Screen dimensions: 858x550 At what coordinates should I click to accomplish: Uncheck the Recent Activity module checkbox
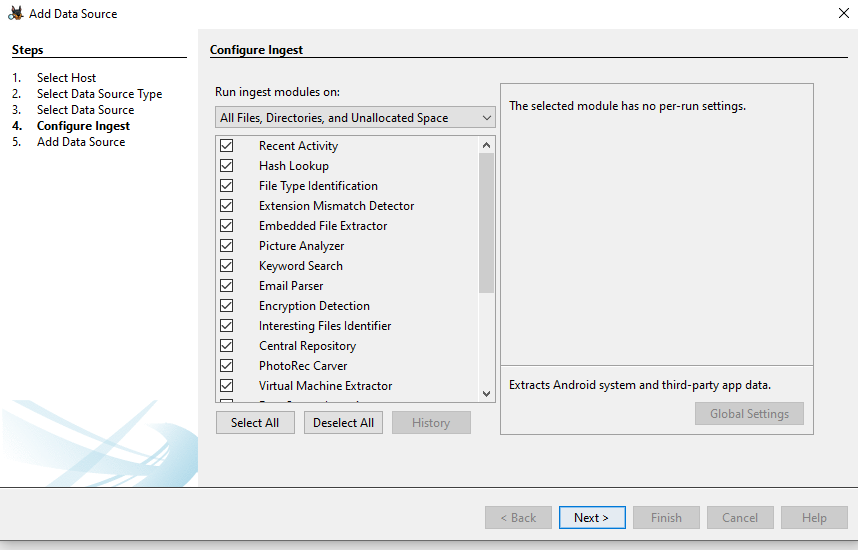(x=226, y=146)
